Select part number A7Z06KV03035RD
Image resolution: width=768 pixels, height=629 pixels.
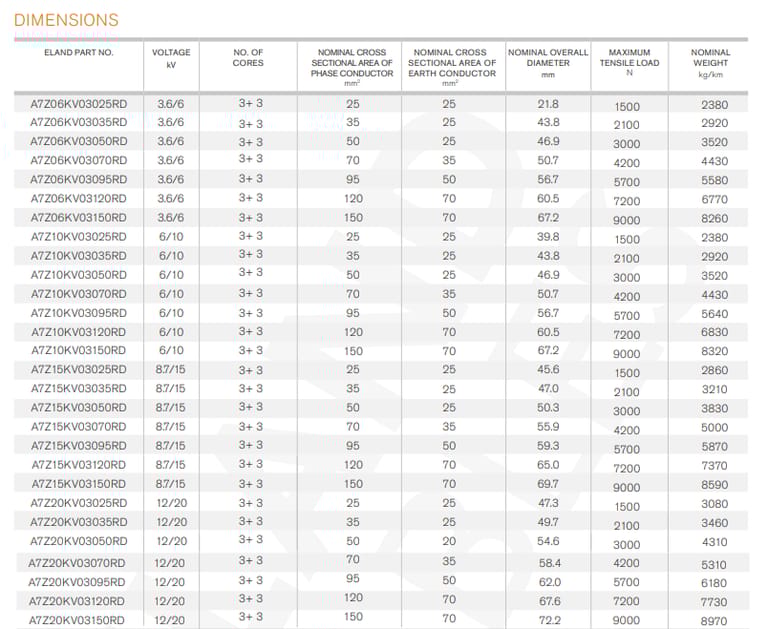[x=79, y=122]
